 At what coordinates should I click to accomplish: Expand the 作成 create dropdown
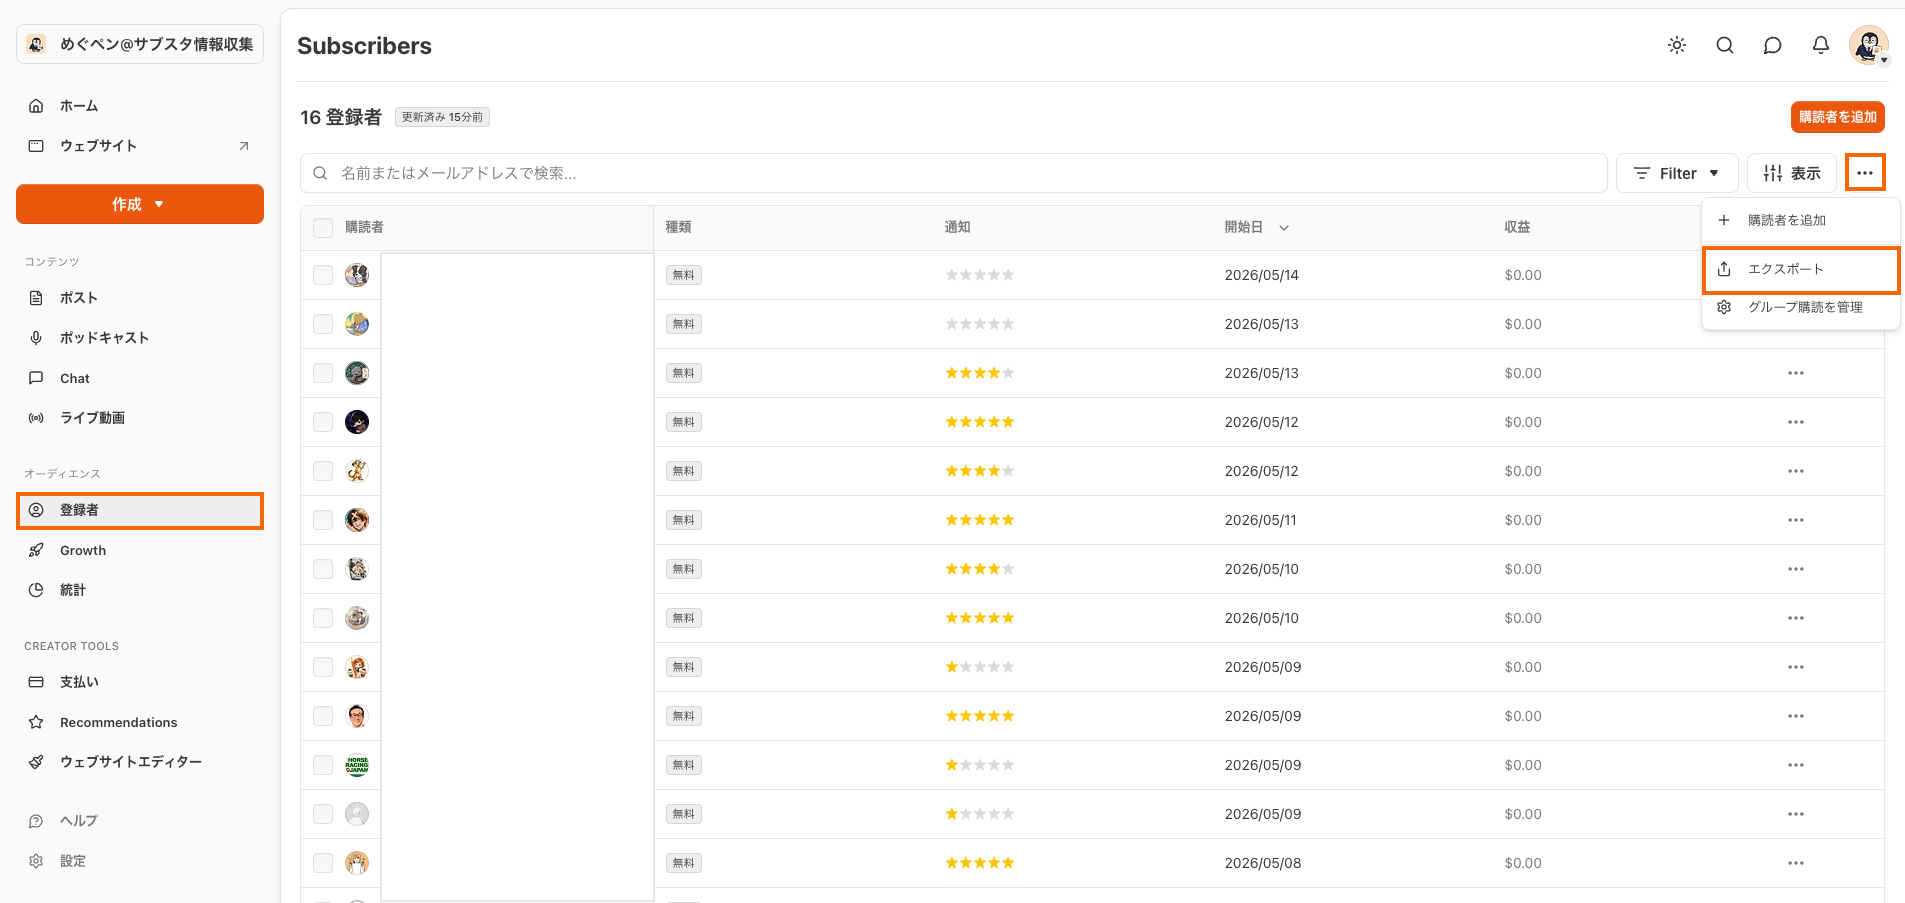point(140,204)
